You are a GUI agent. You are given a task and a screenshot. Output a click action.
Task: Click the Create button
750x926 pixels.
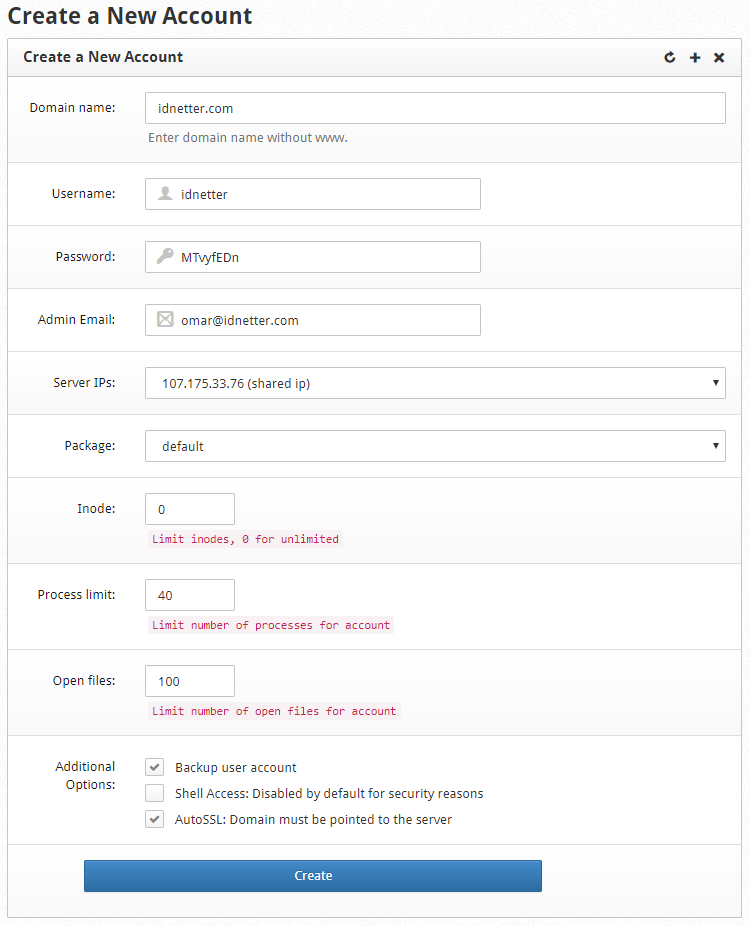click(313, 876)
